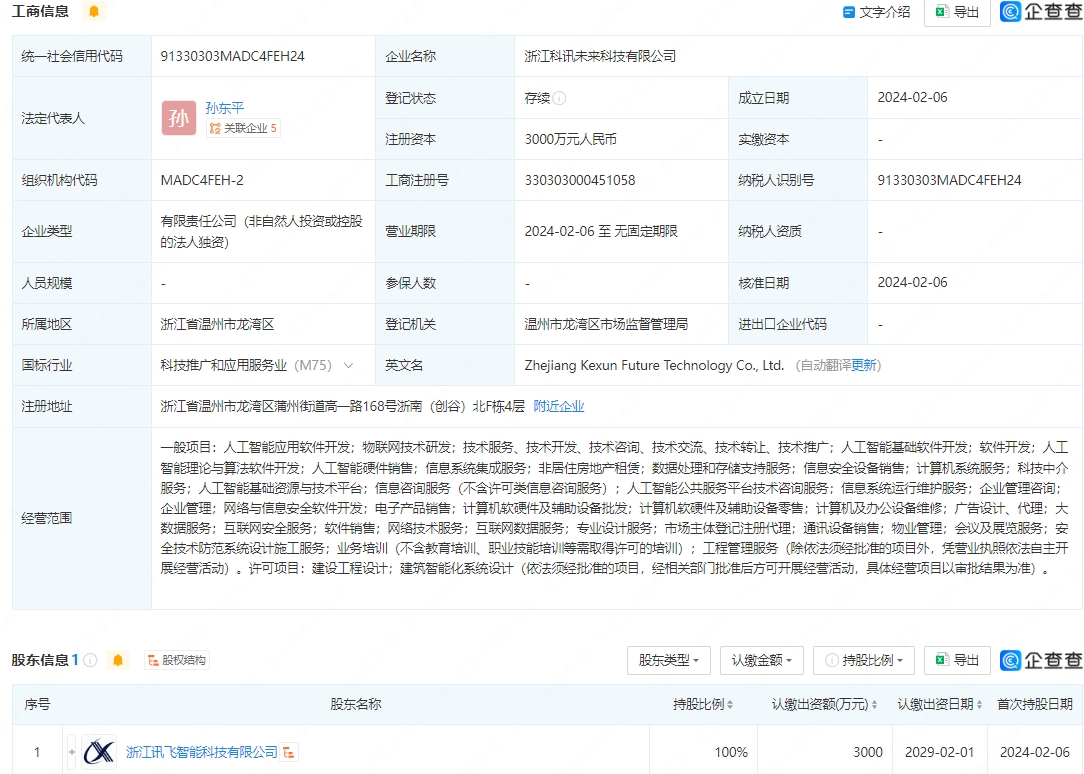
Task: Select company name 浙江科讯未来科技有限公司
Action: point(600,57)
